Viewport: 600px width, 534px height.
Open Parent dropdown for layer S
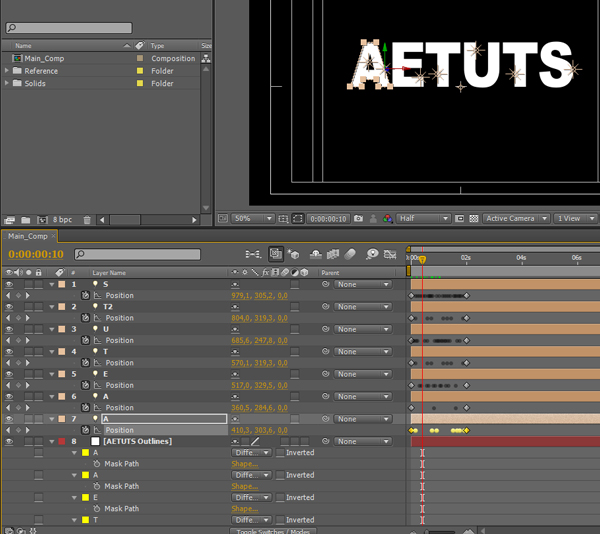(x=363, y=285)
